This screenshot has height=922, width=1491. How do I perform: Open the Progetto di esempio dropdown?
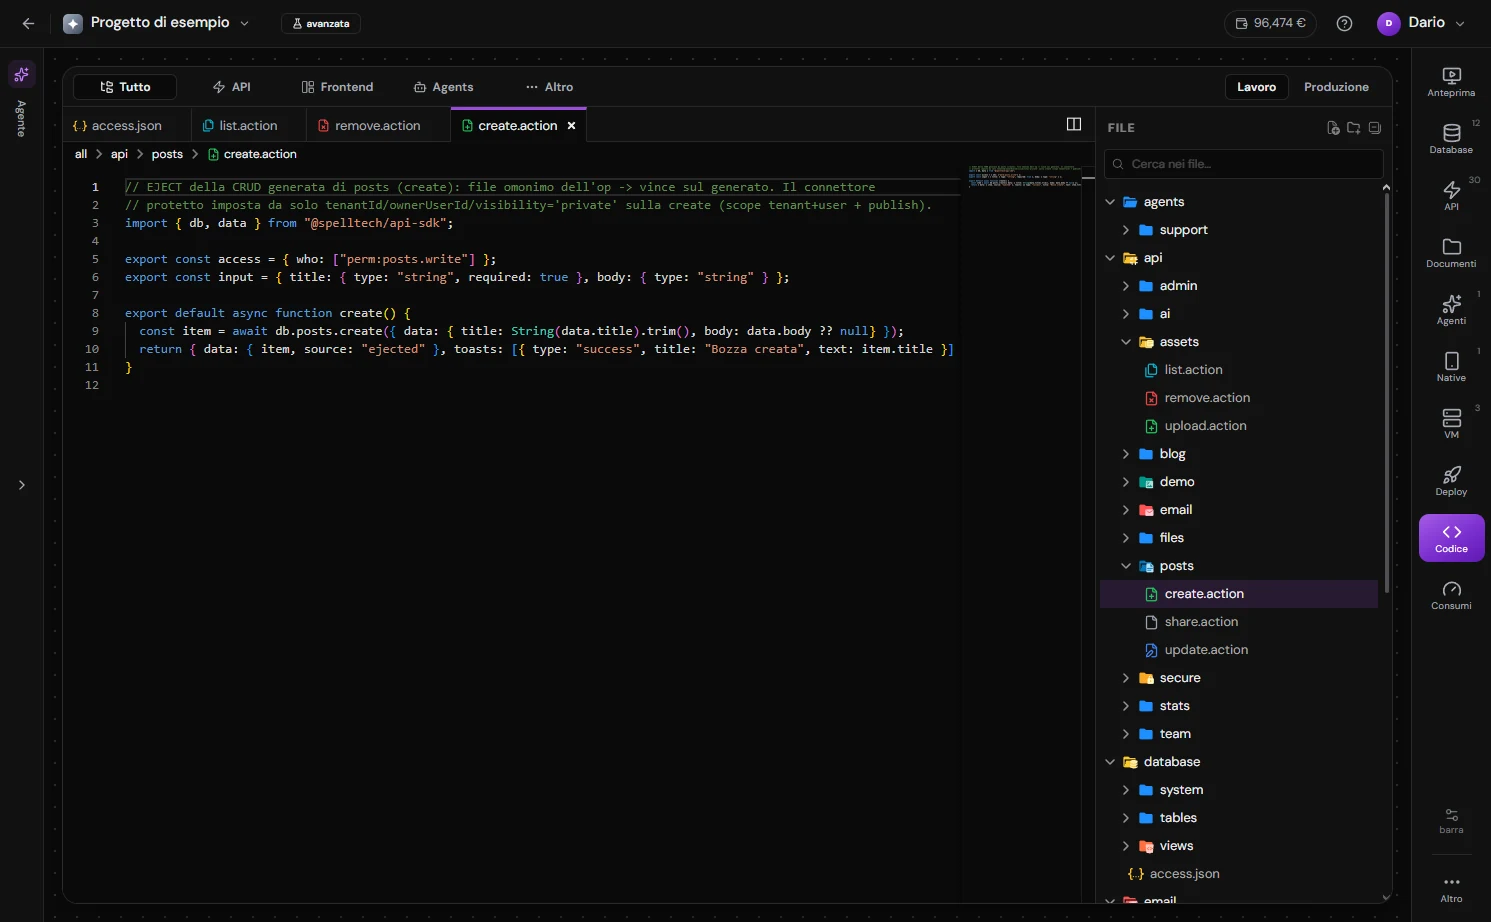click(x=157, y=22)
